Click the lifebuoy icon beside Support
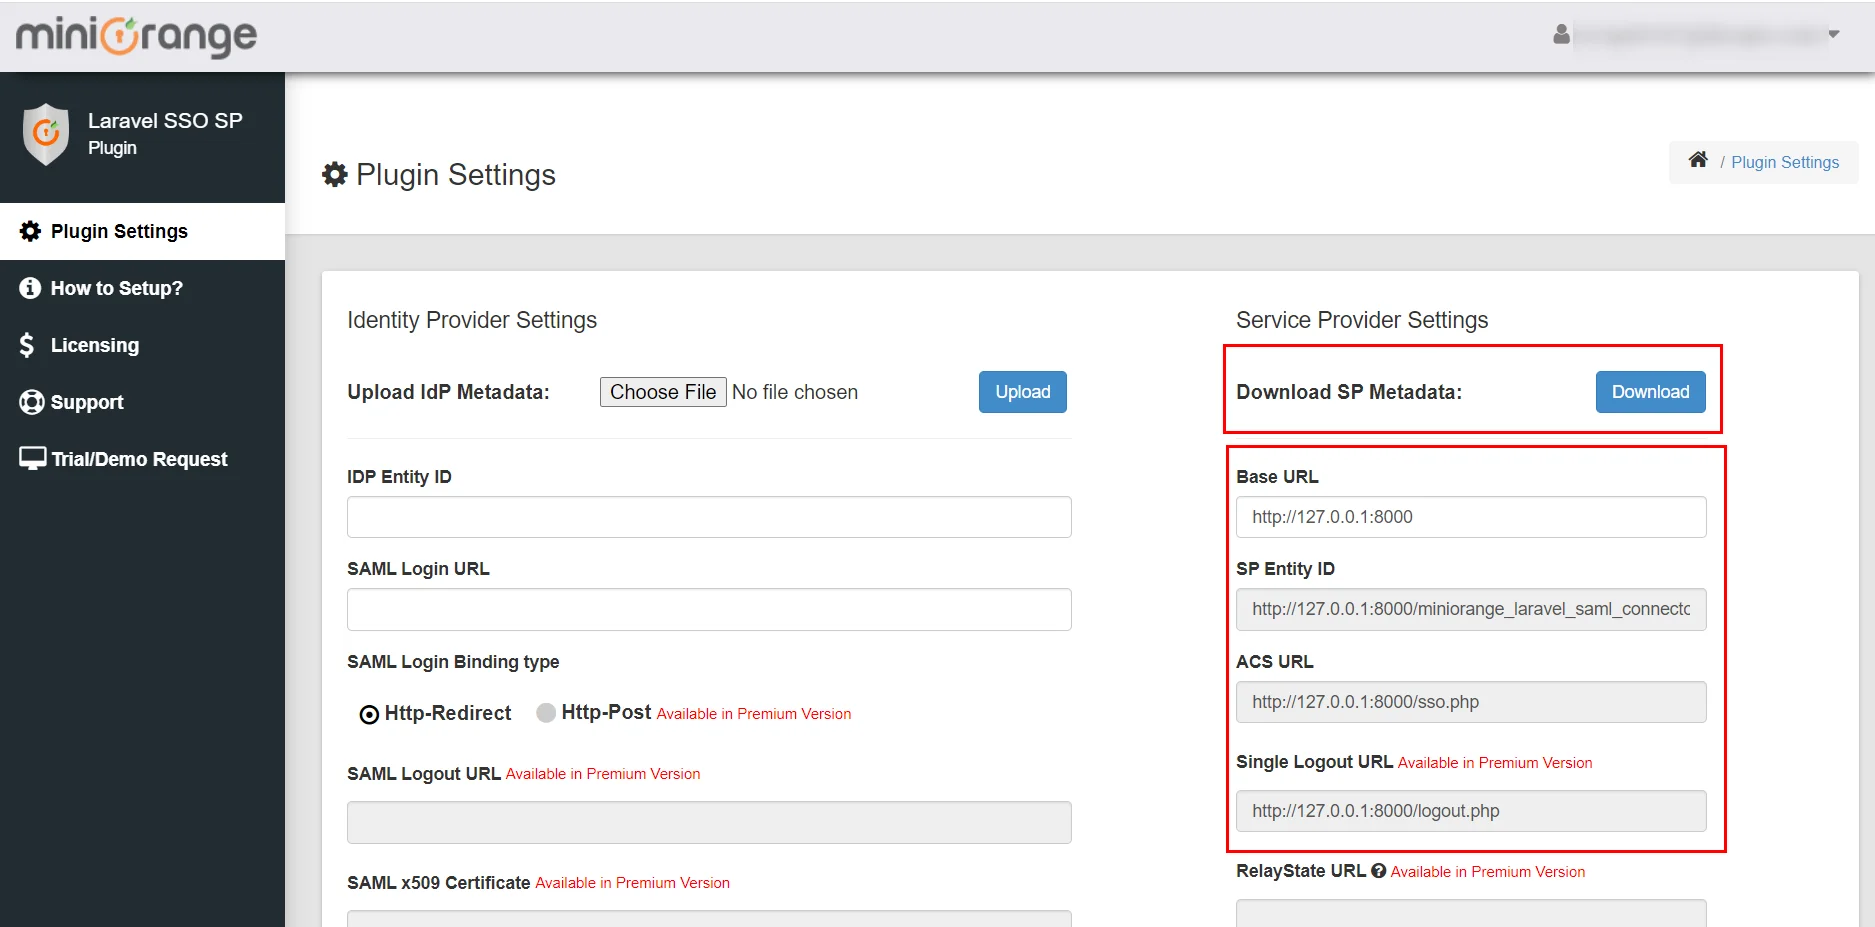1875x927 pixels. [32, 402]
